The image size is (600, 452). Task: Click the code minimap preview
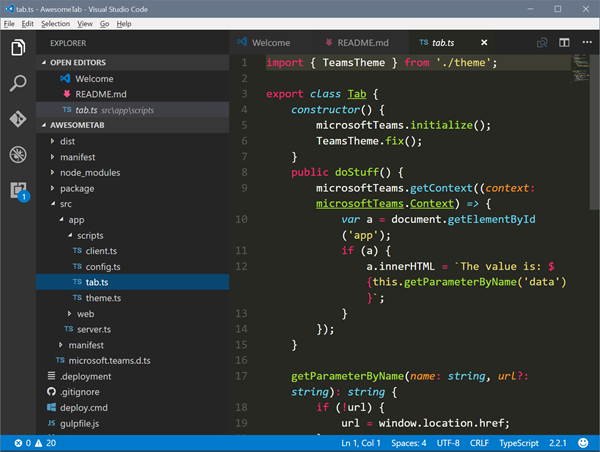[x=580, y=68]
